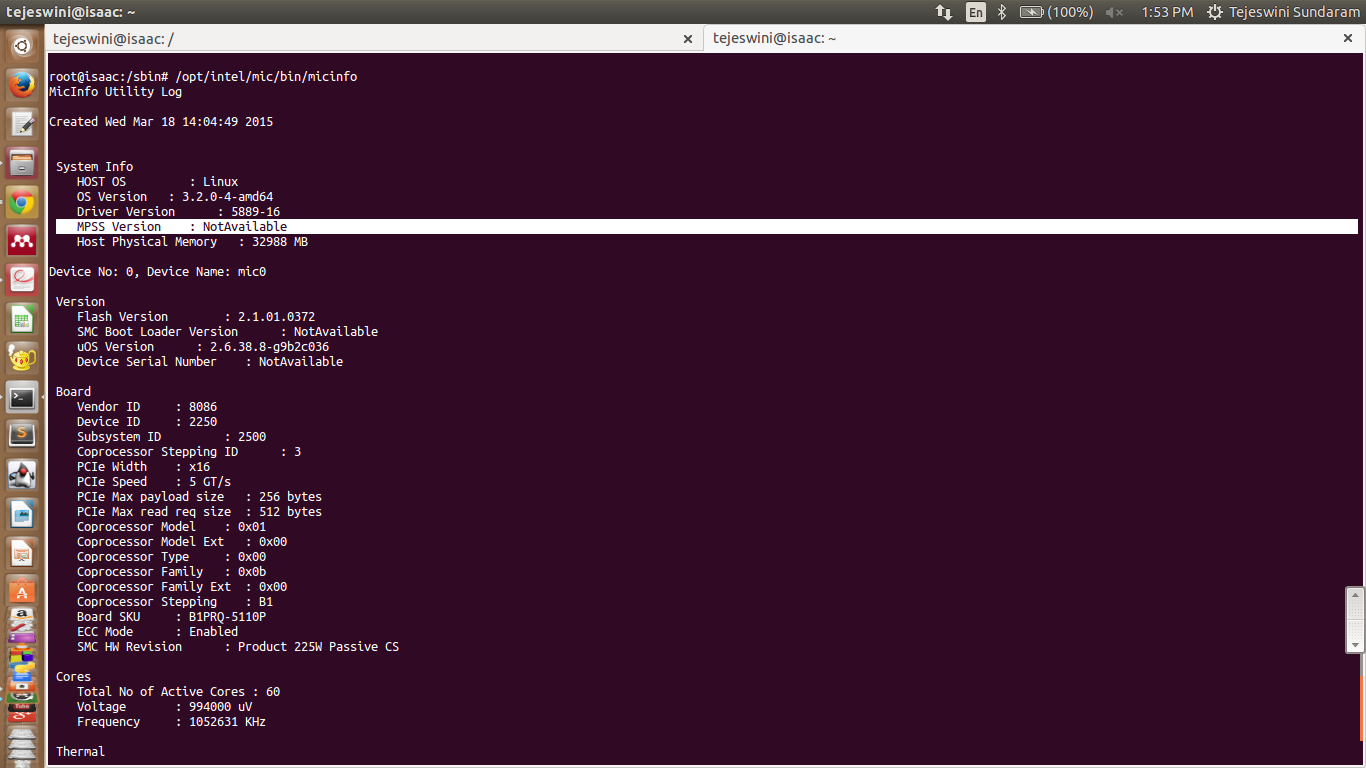Open the Mendeley Desktop launcher icon
Image resolution: width=1366 pixels, height=768 pixels.
(x=22, y=242)
